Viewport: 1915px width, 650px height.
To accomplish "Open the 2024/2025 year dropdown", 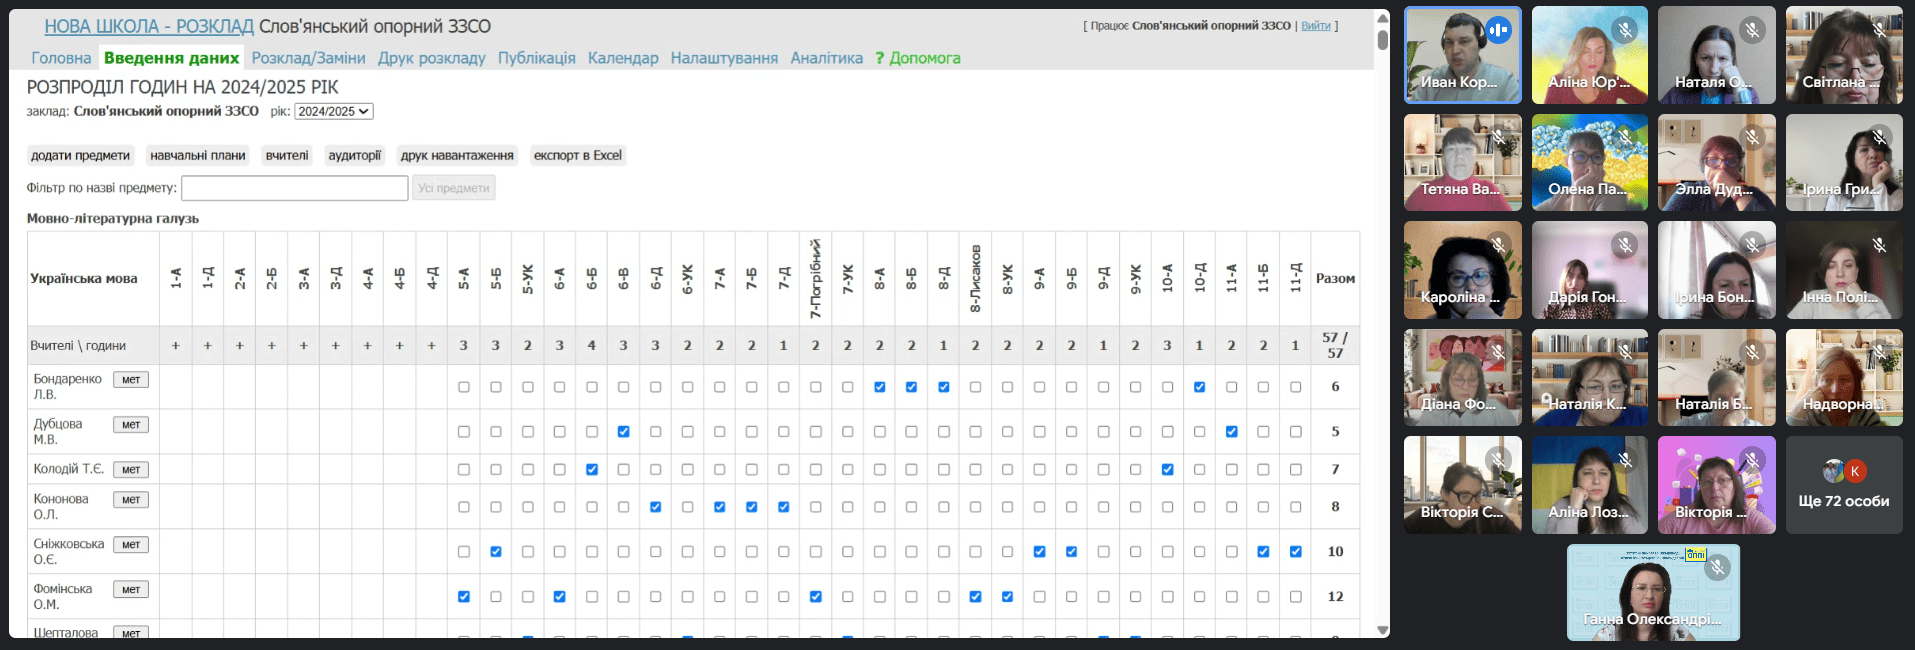I will [x=334, y=112].
